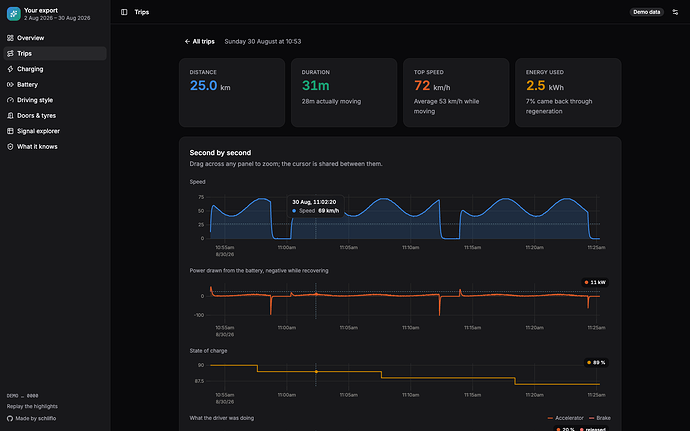Click the 11 kW readout badge on power chart
This screenshot has height=431, width=690.
pyautogui.click(x=595, y=282)
